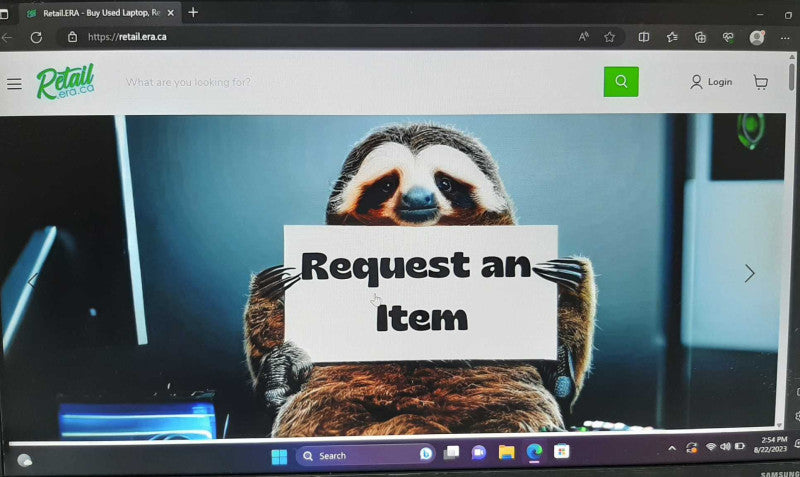Open a new browser tab

click(193, 12)
